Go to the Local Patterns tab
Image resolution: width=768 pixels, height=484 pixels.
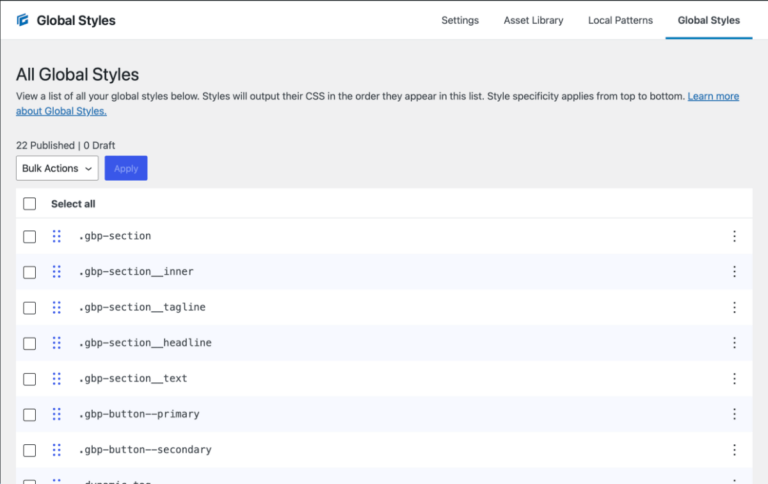tap(620, 20)
